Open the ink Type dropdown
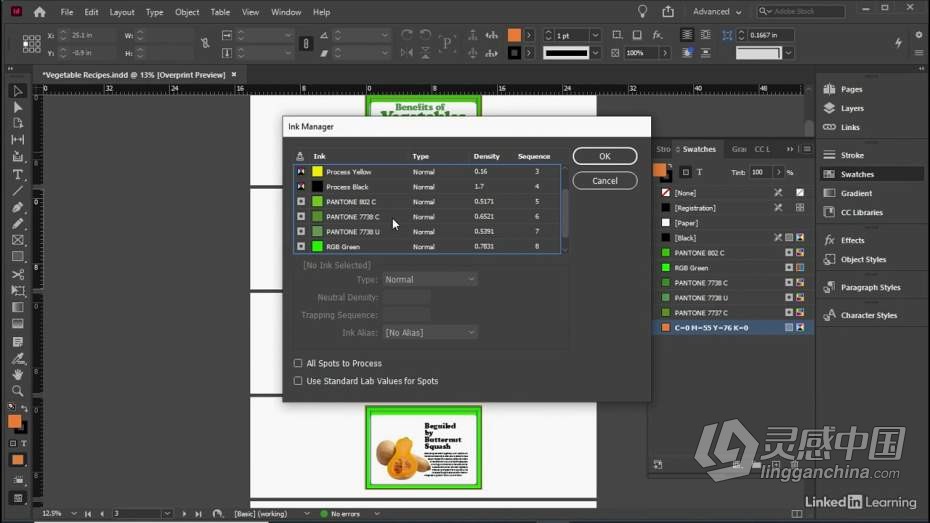This screenshot has width=930, height=523. tap(429, 279)
